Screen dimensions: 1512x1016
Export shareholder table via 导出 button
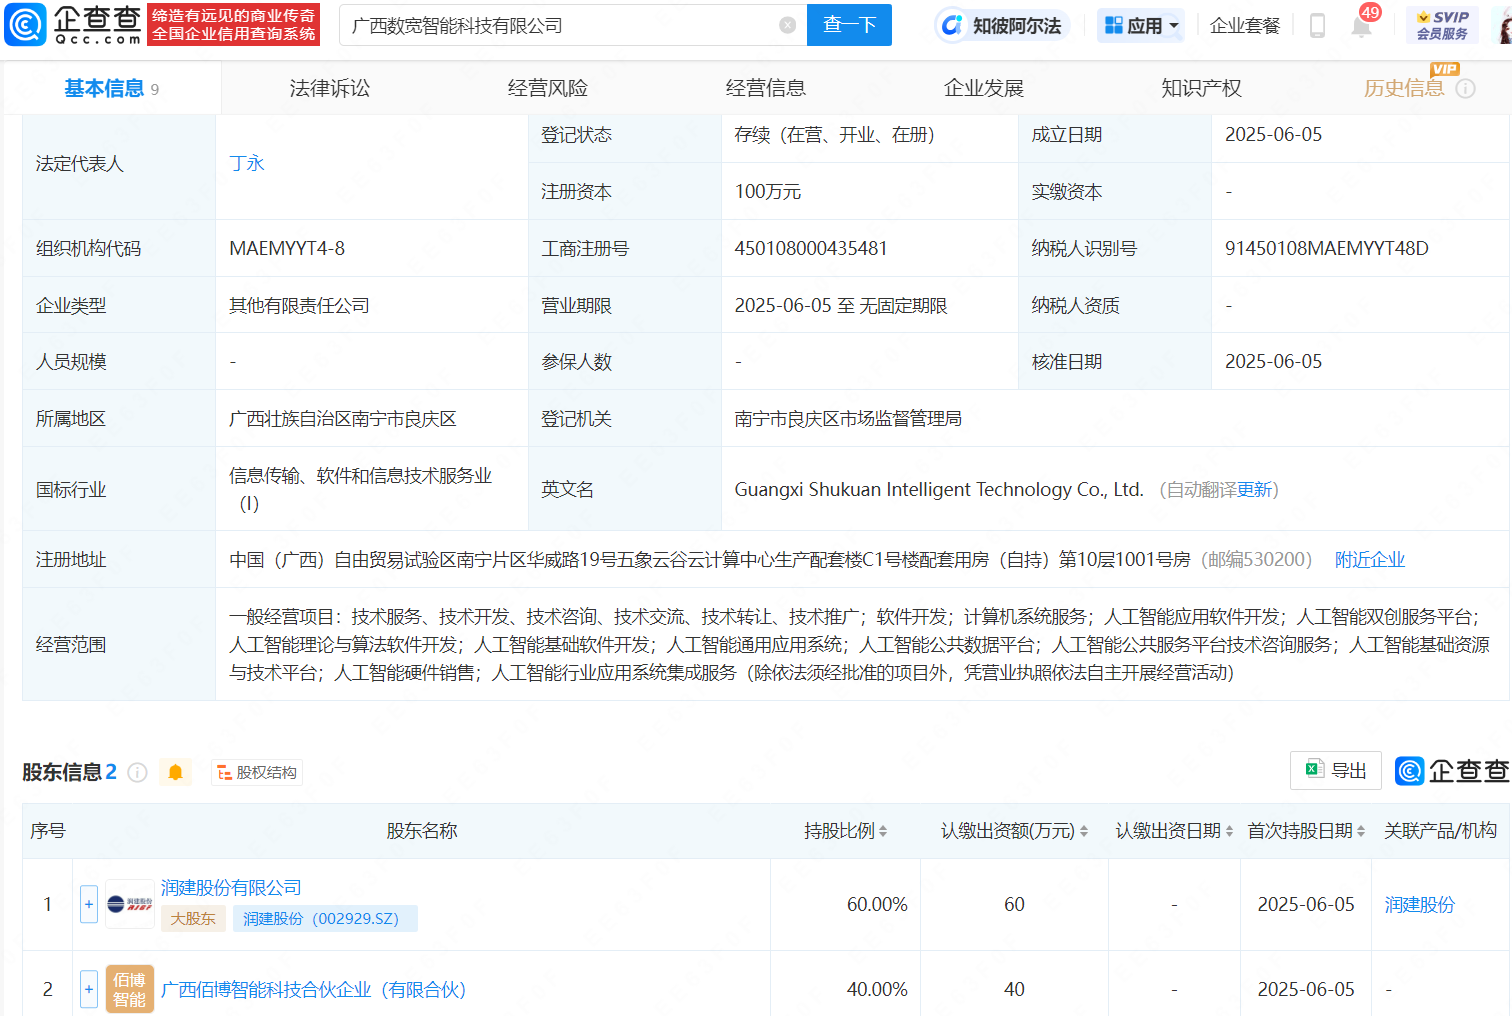(1336, 770)
